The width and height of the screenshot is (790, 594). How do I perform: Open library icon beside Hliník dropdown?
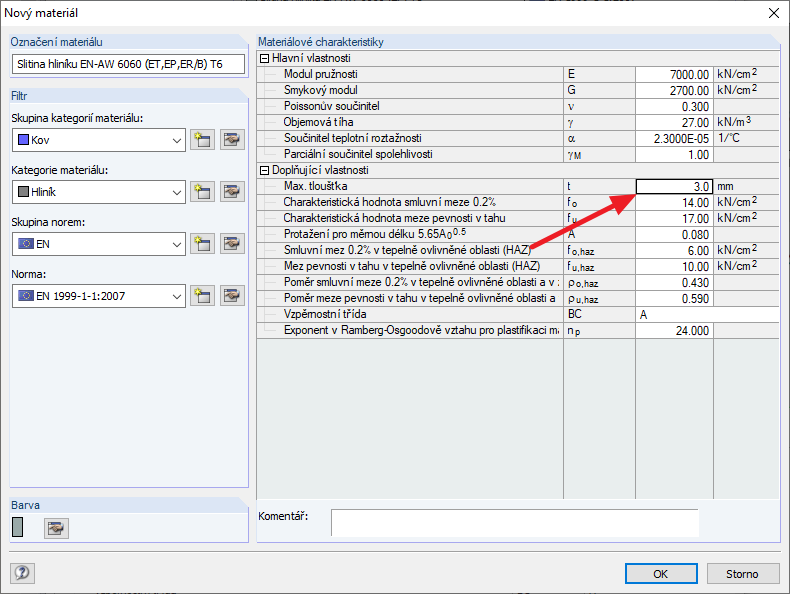pyautogui.click(x=232, y=191)
